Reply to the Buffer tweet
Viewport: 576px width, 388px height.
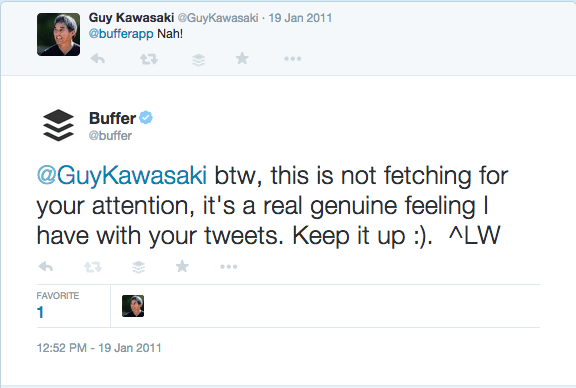46,266
